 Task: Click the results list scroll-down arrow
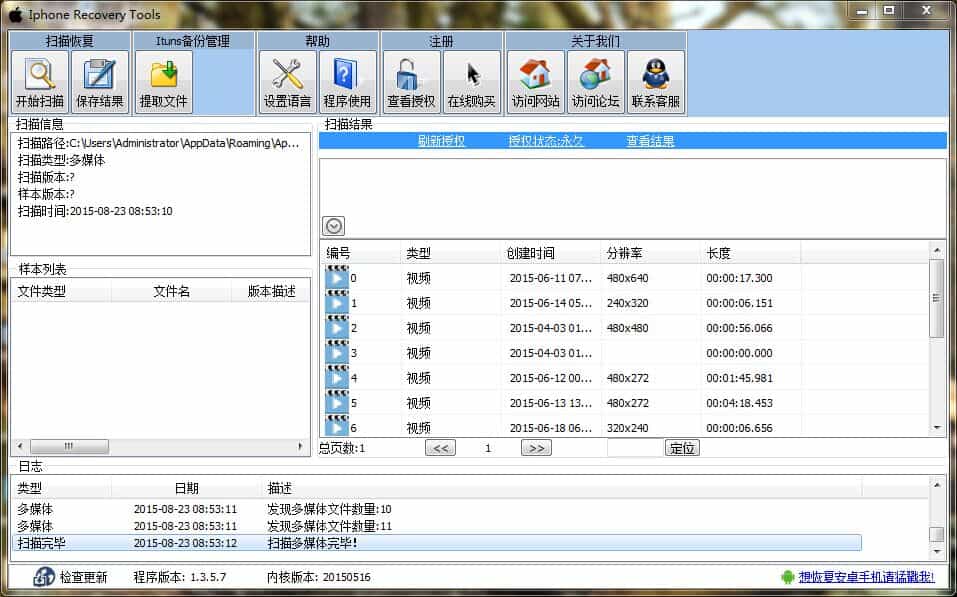[937, 428]
